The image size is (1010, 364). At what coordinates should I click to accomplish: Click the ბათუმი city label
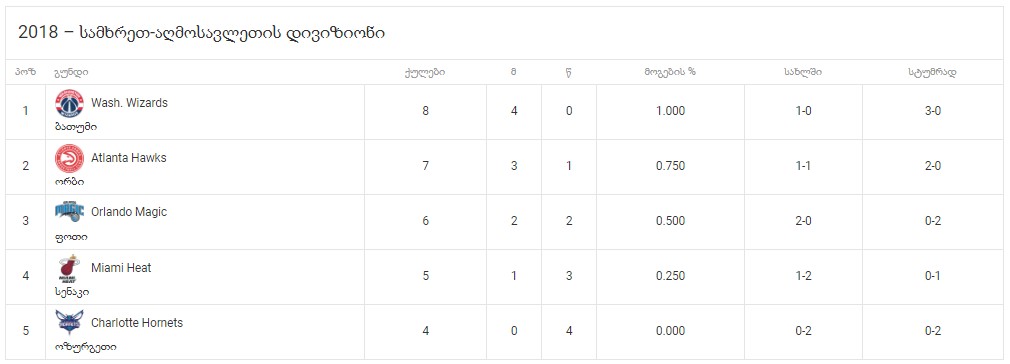coord(76,127)
